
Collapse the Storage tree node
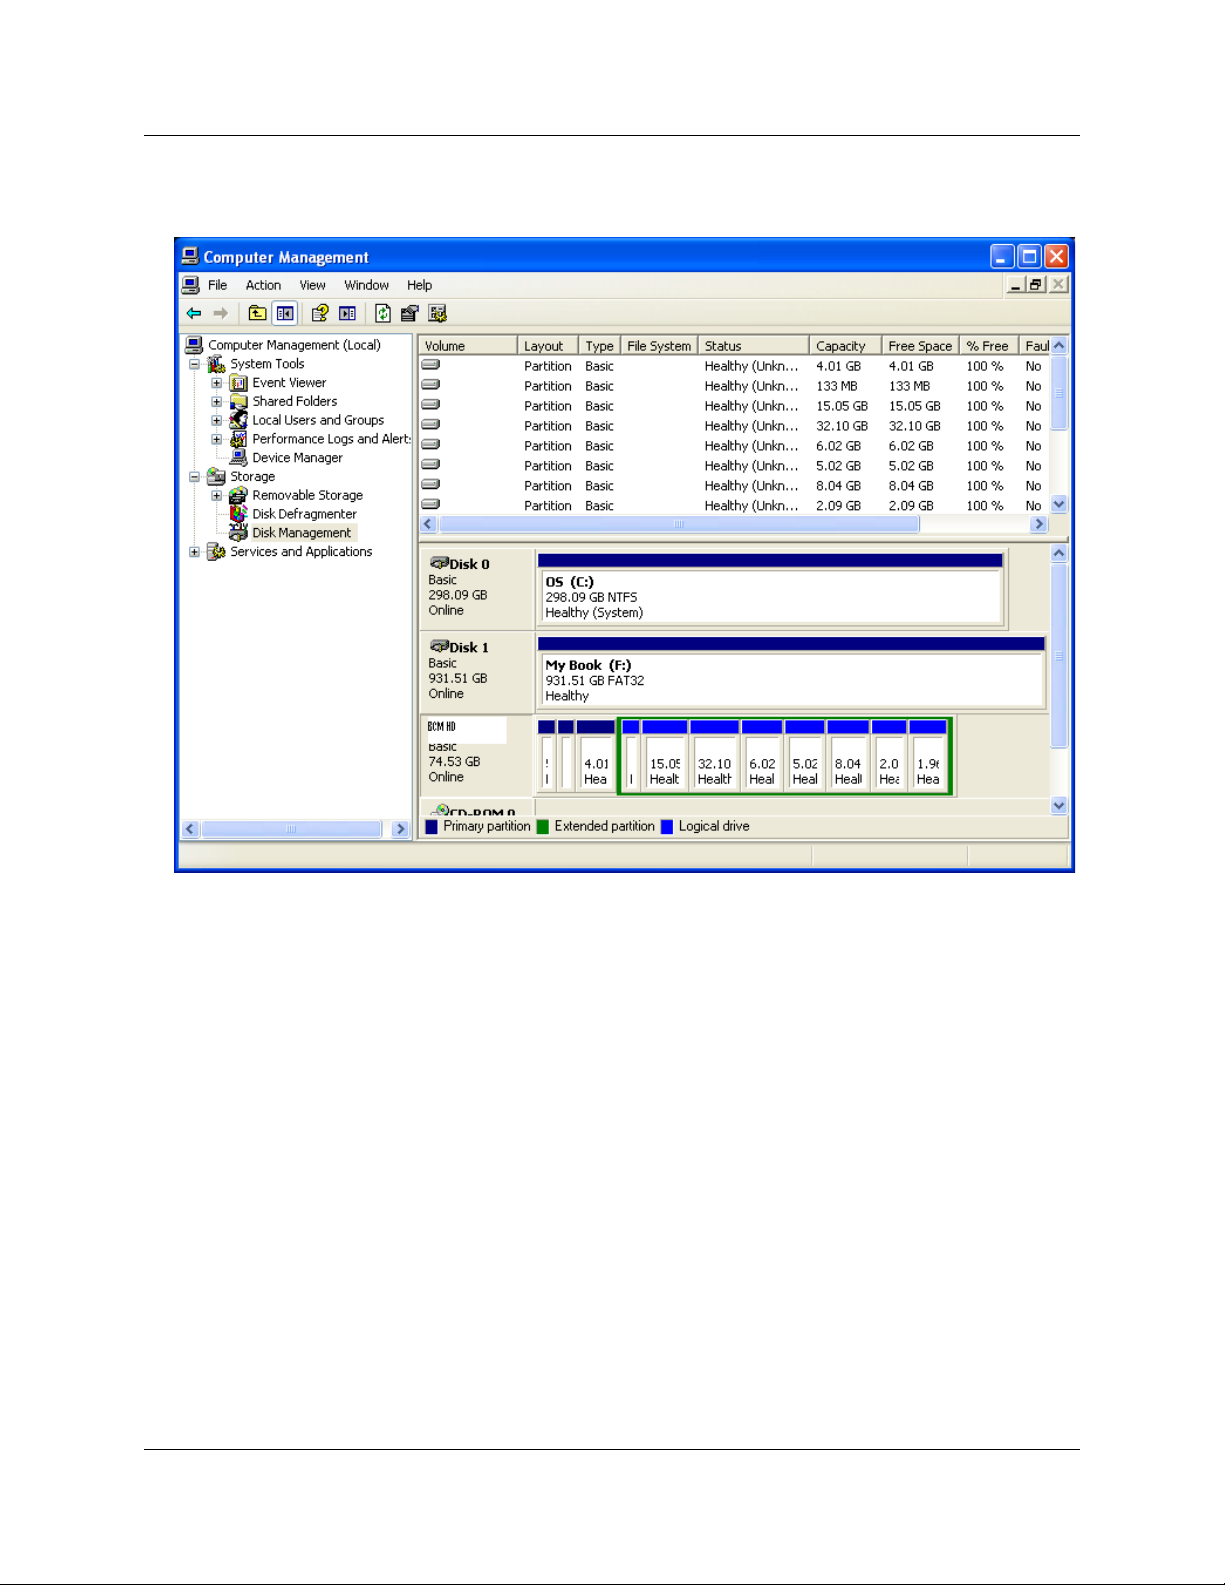[195, 477]
